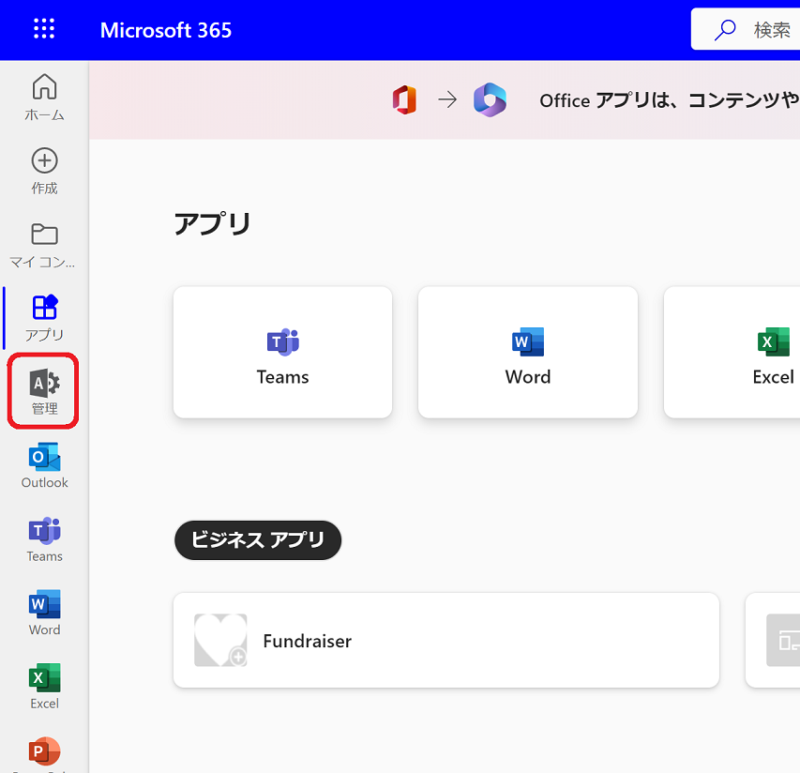Launch Word from the left sidebar

44,612
